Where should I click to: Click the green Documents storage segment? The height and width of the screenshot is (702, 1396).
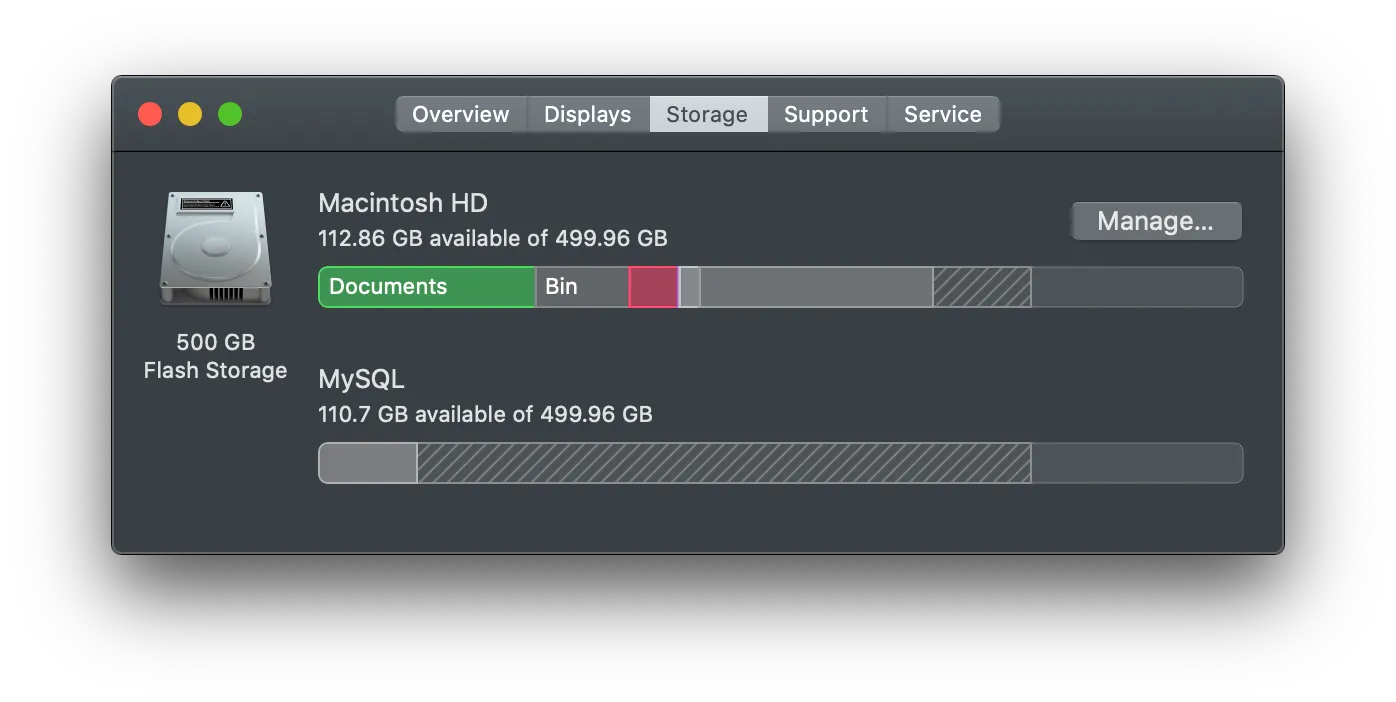426,287
